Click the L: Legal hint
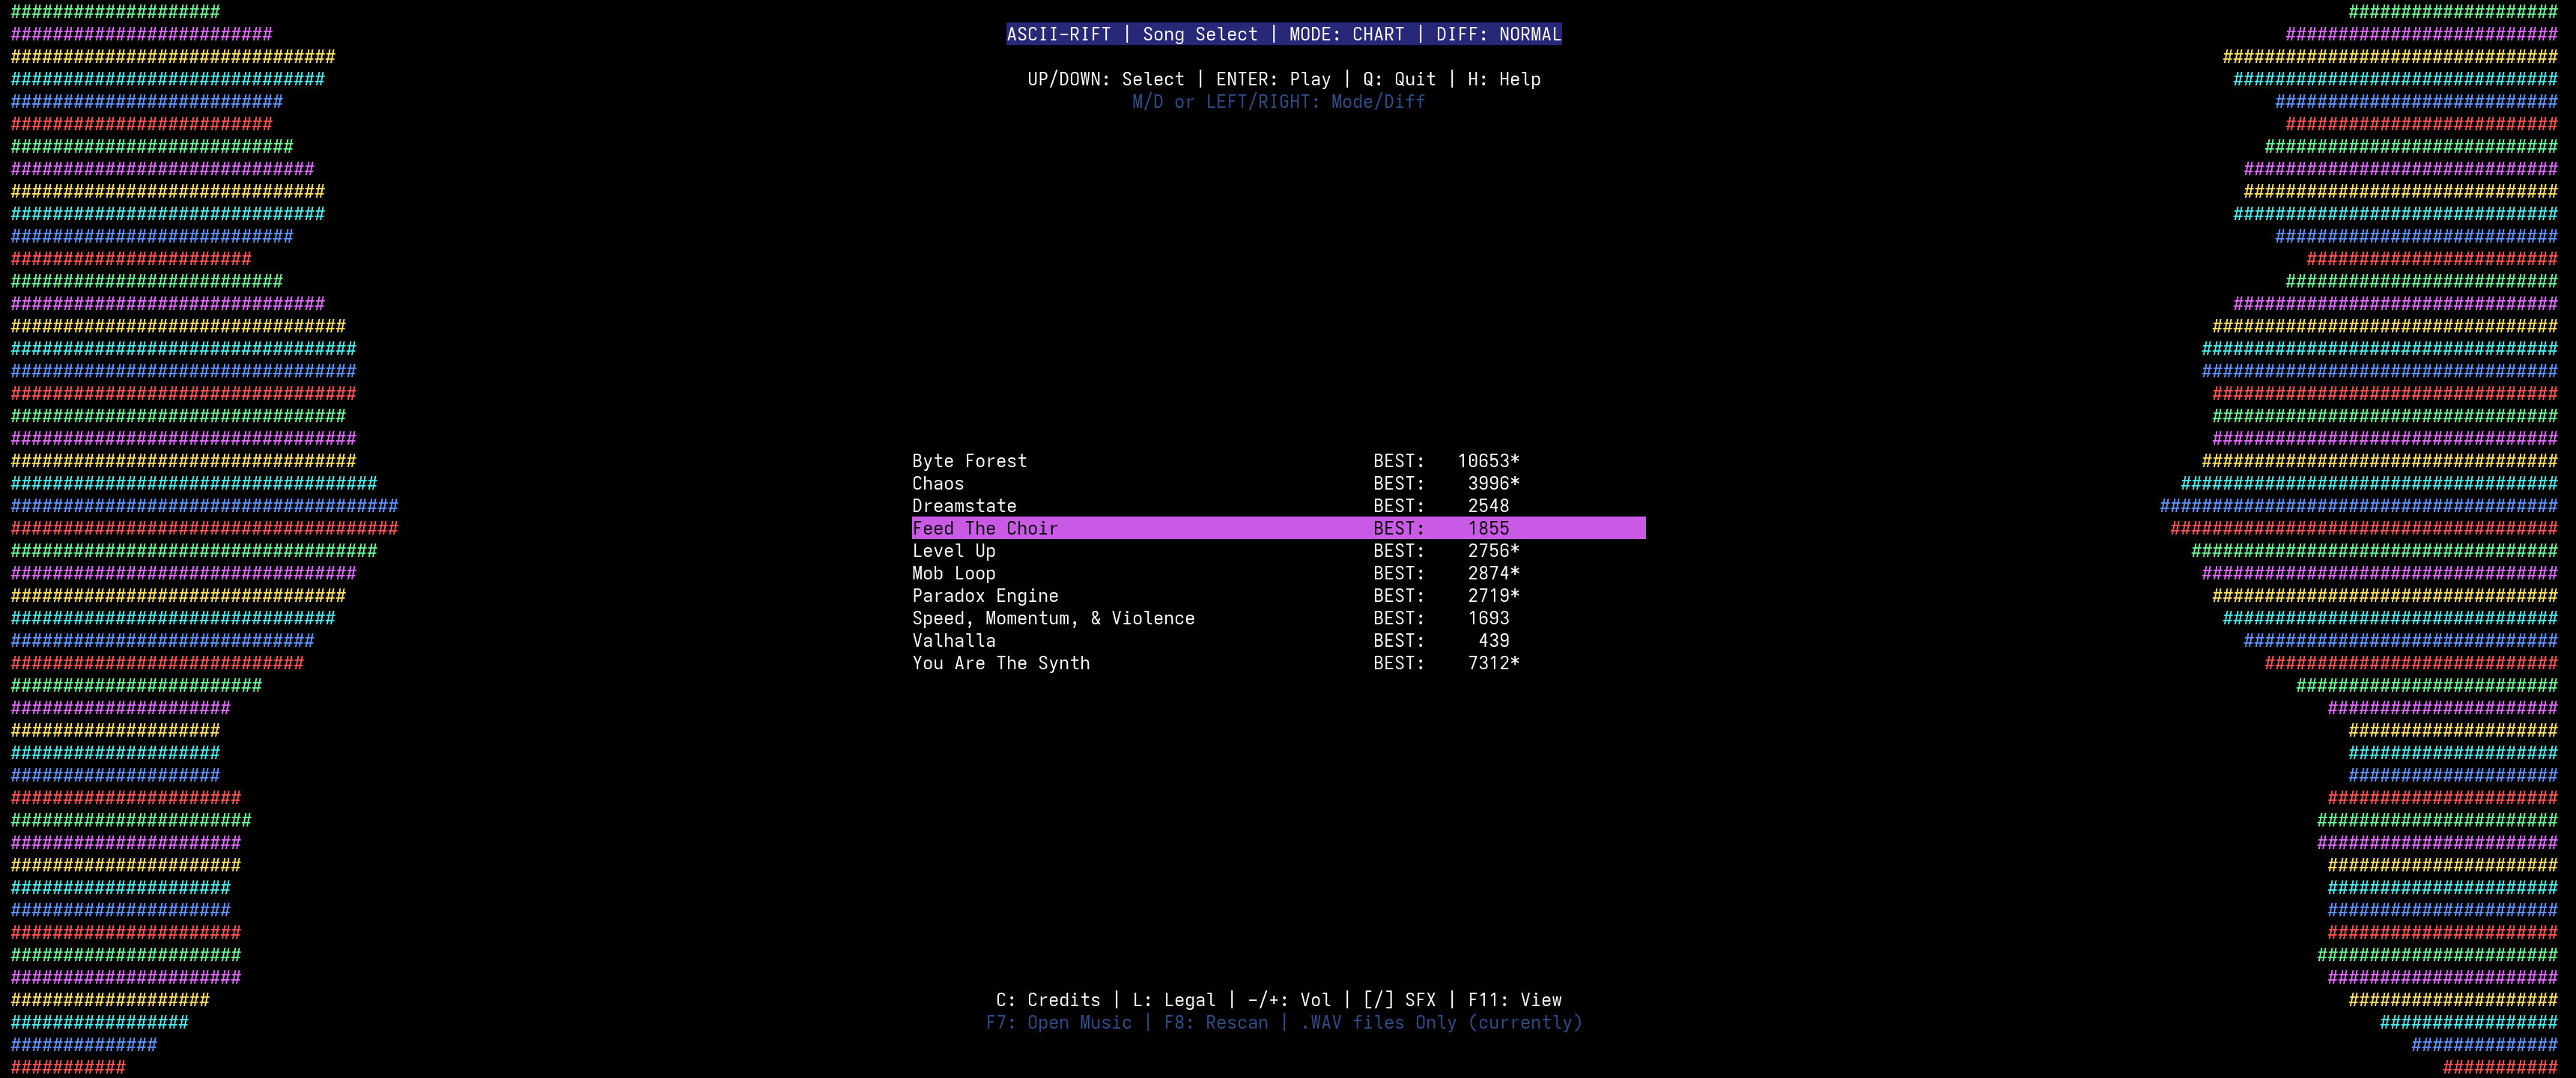The image size is (2576, 1078). click(1174, 1000)
